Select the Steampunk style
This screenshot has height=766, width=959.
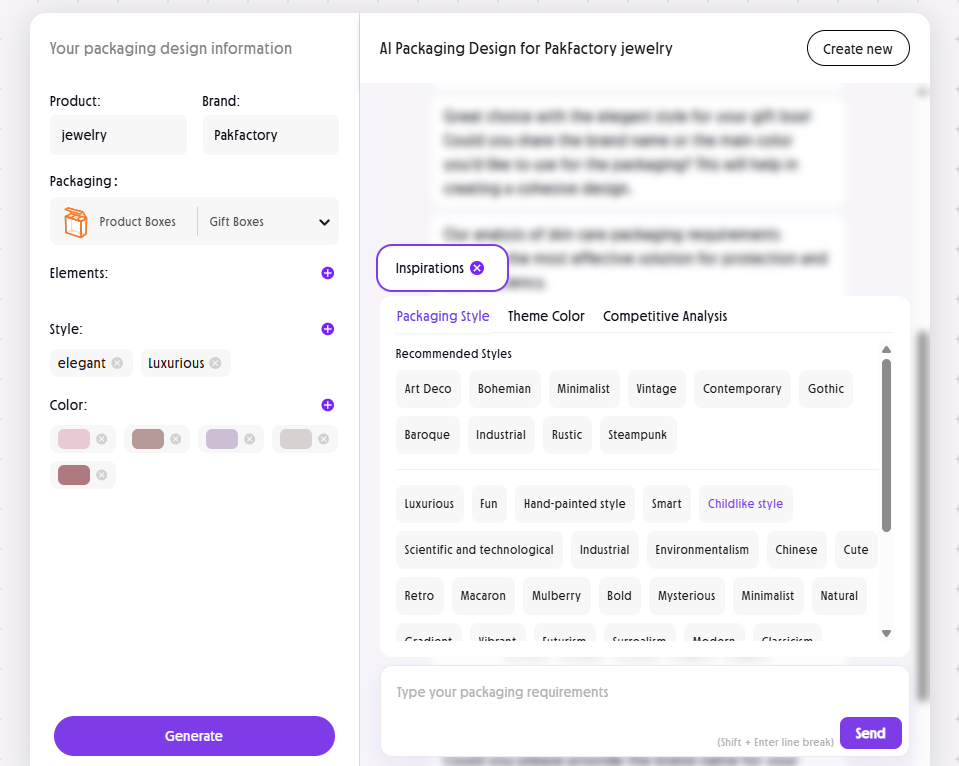click(638, 434)
